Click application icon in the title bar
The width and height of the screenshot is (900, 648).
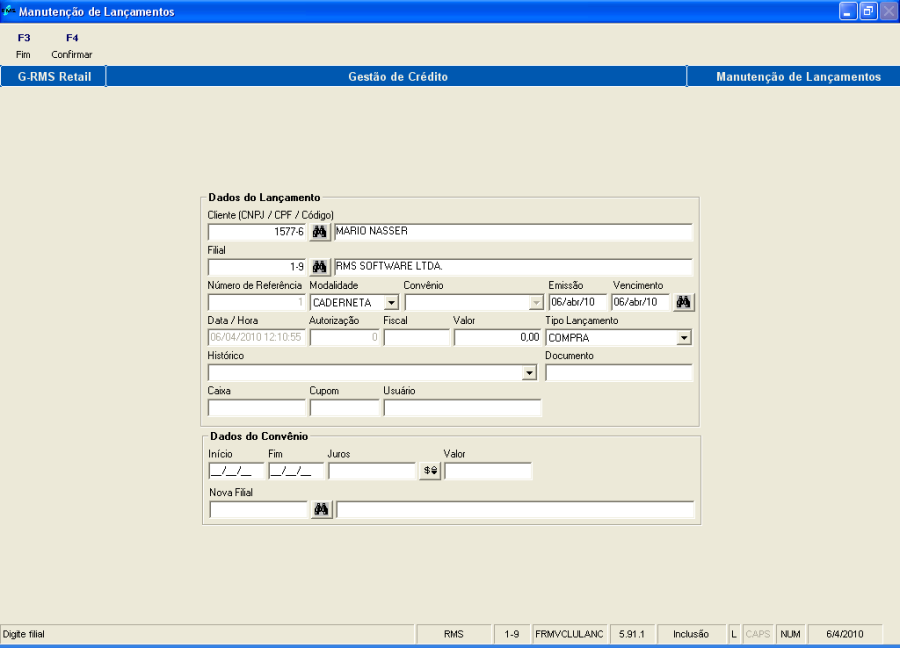8,11
